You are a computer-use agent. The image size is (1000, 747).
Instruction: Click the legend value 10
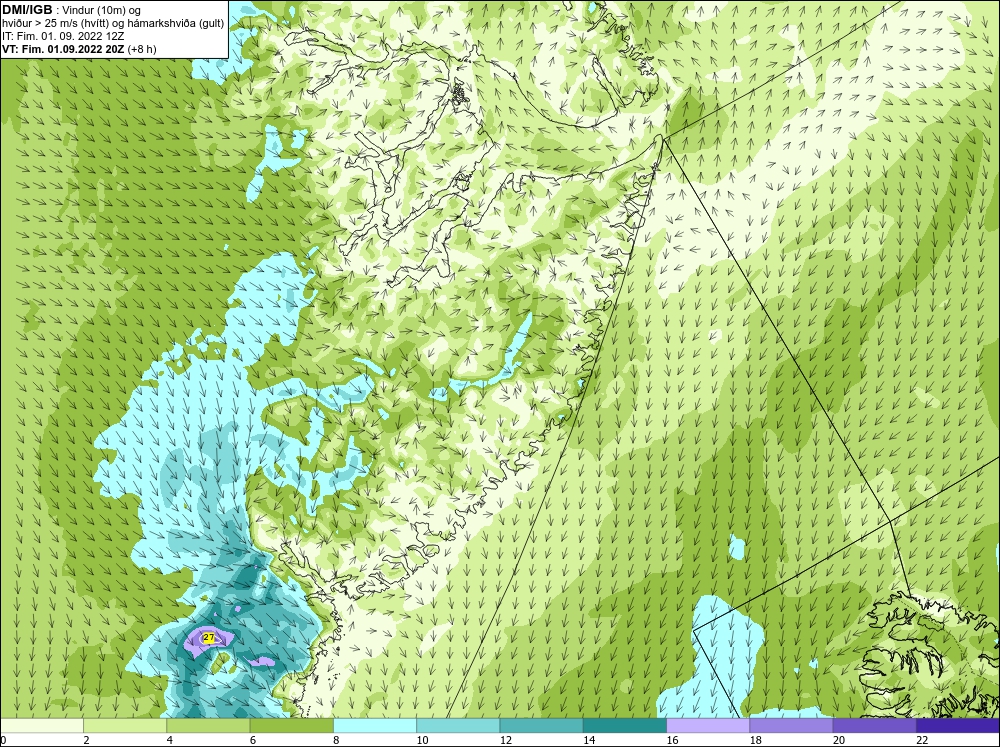coord(422,740)
